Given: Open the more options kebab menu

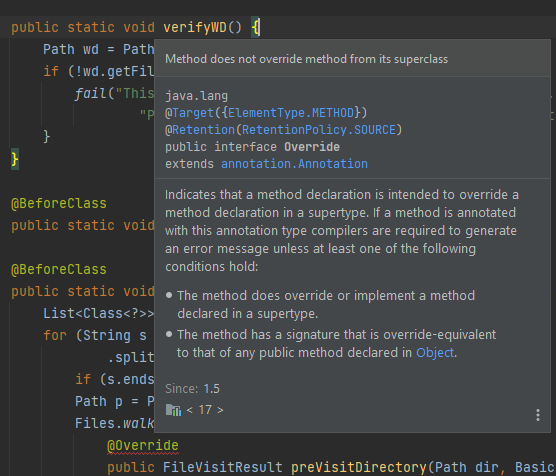Looking at the screenshot, I should 538,415.
